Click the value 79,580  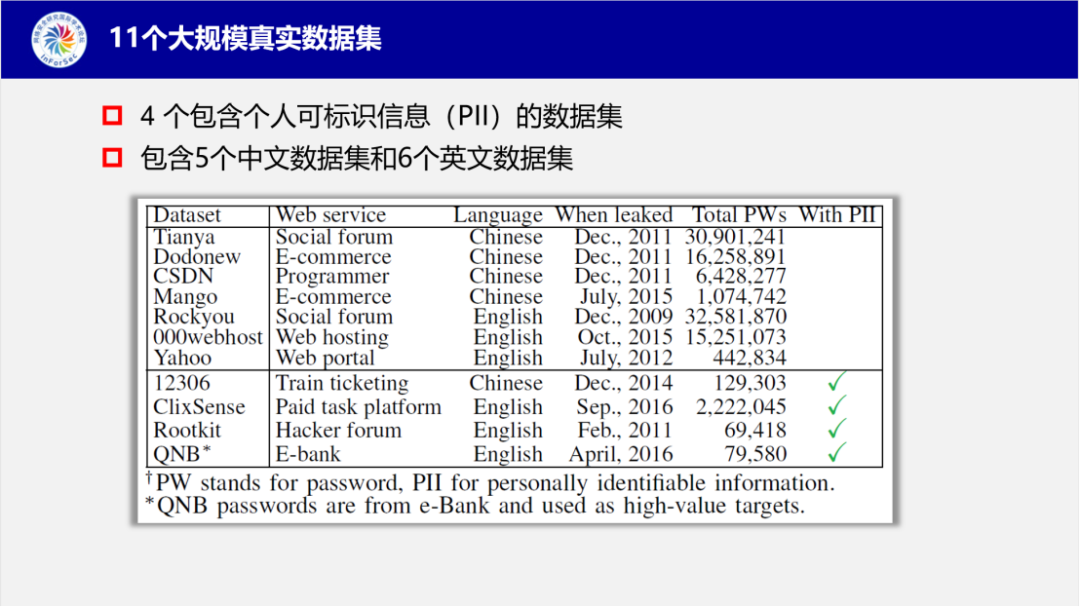pos(755,455)
